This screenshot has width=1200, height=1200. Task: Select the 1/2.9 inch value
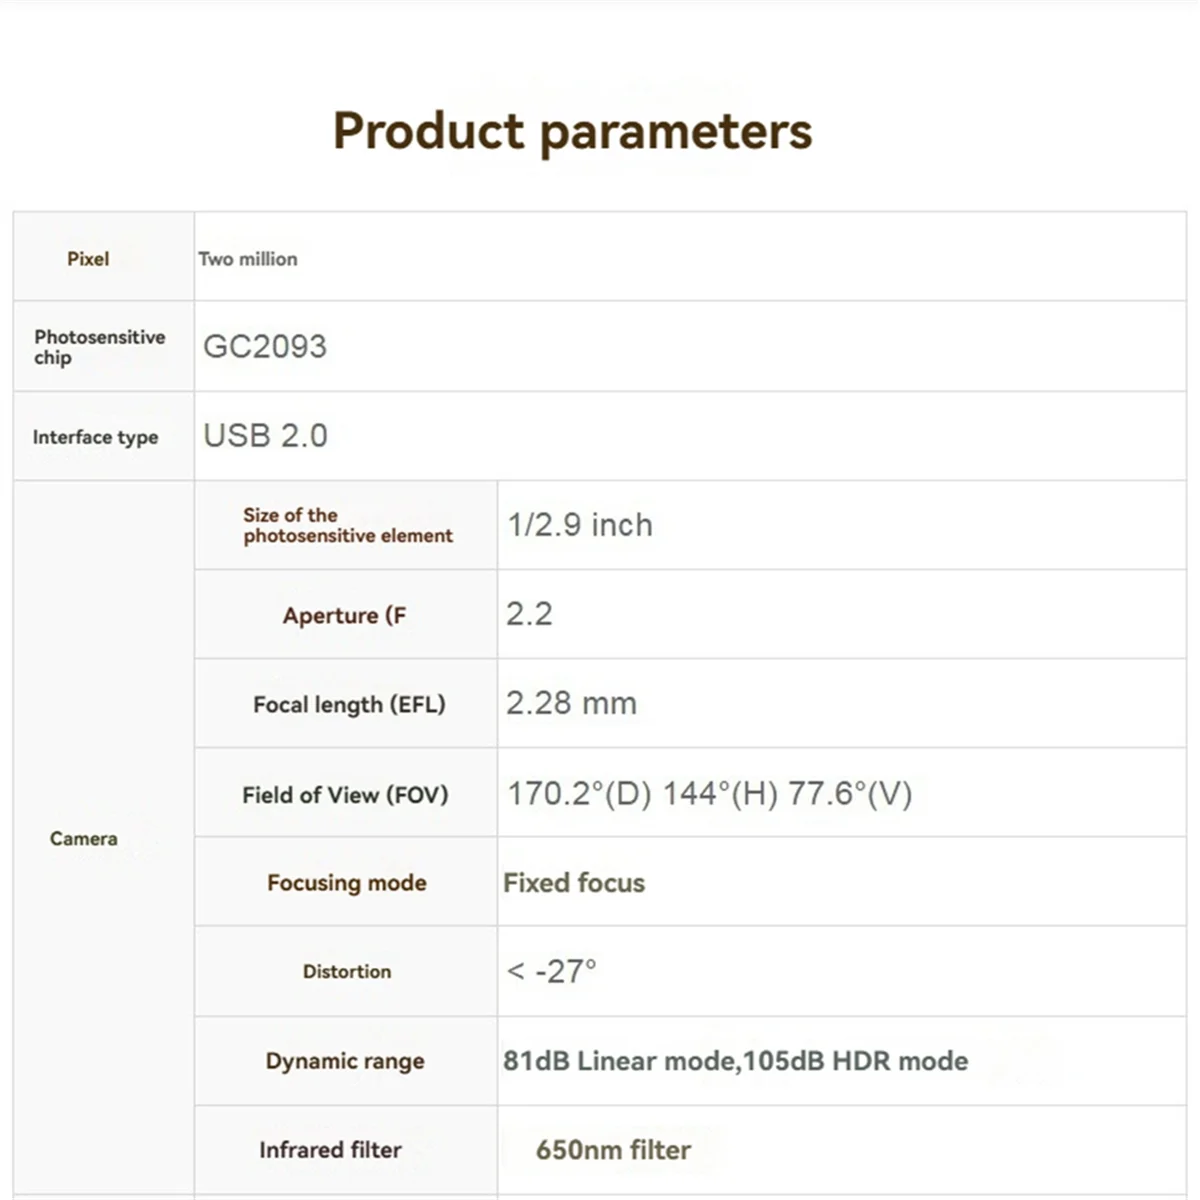580,525
